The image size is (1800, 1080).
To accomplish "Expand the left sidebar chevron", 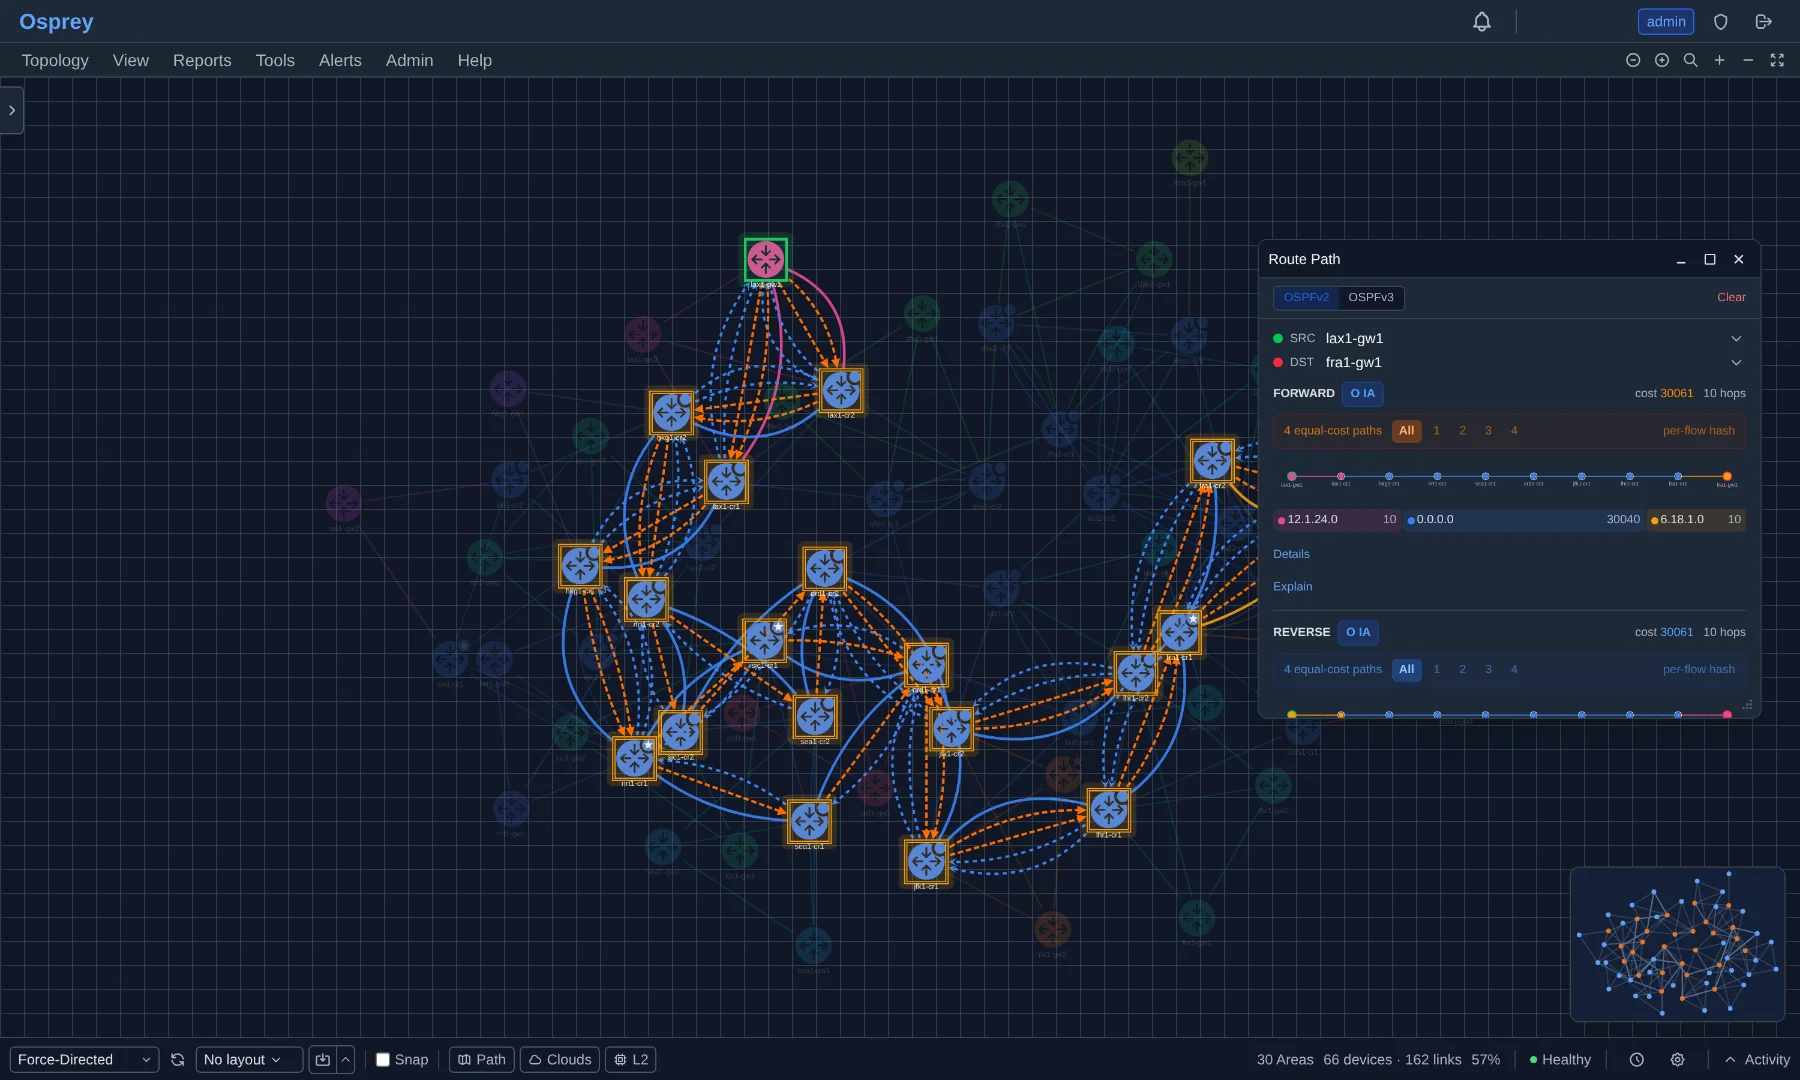I will 12,110.
